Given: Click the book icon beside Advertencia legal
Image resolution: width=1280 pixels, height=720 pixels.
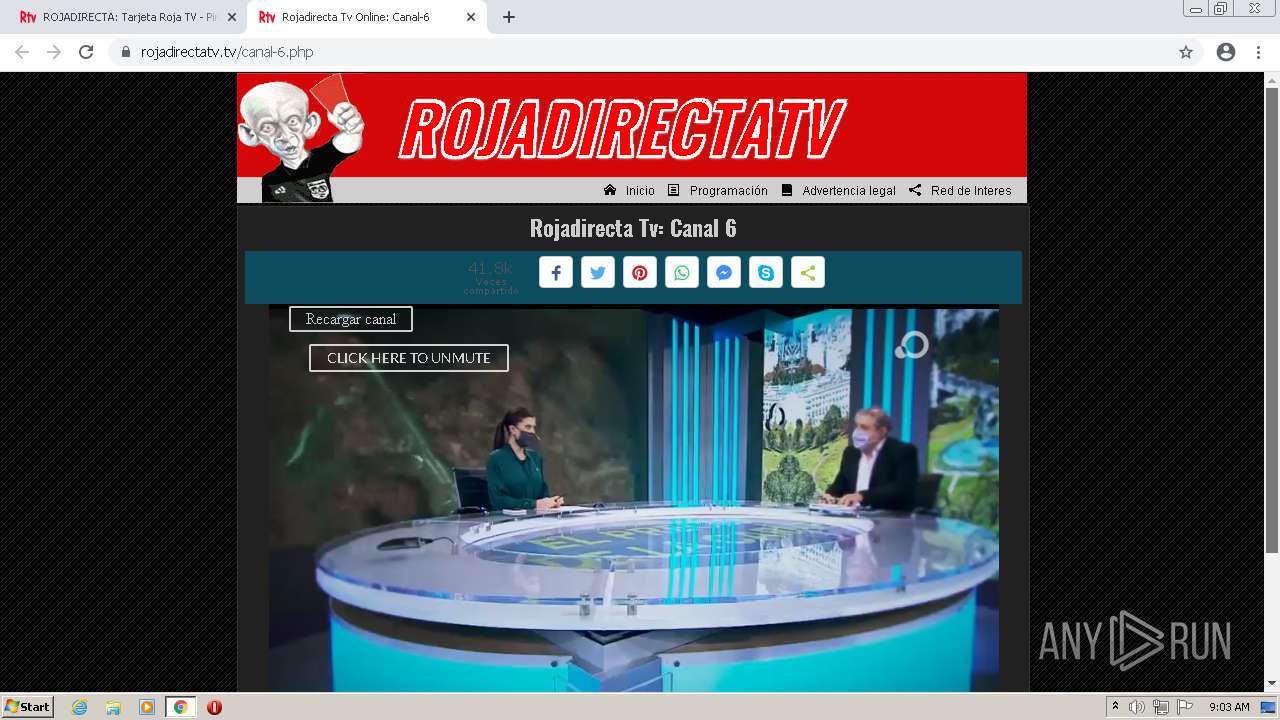Looking at the screenshot, I should [787, 190].
